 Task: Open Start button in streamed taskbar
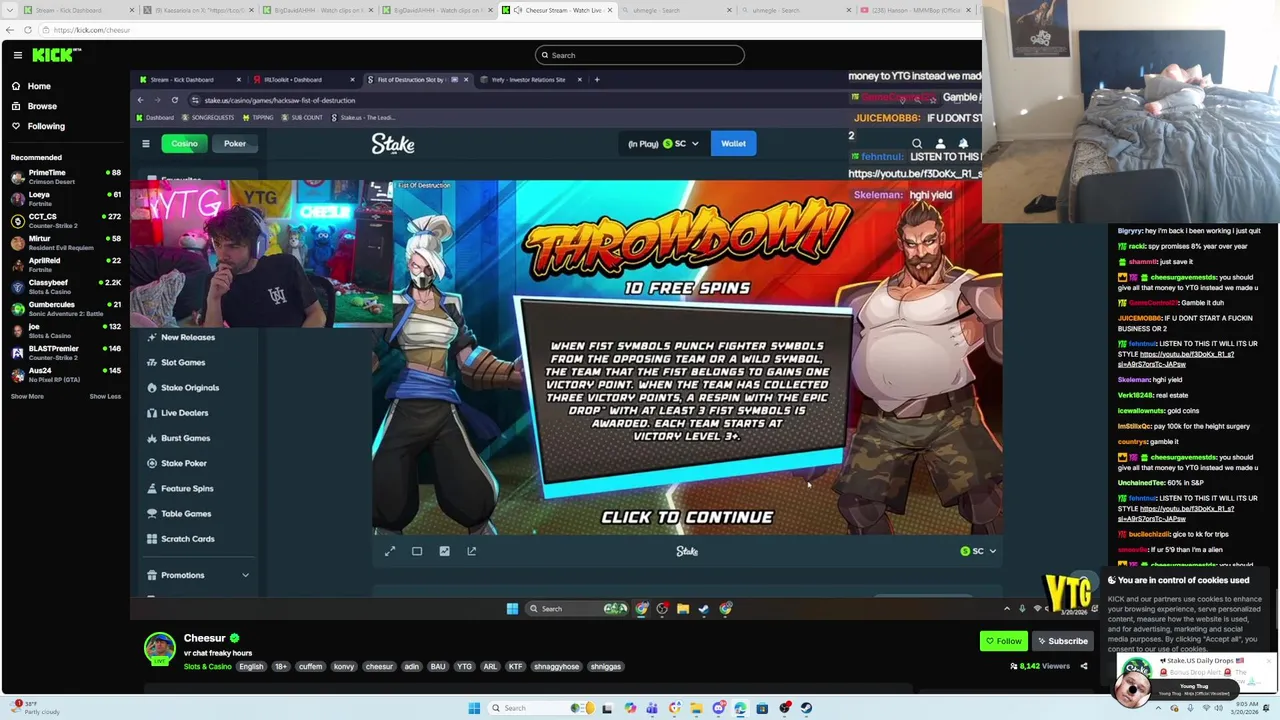(x=512, y=608)
